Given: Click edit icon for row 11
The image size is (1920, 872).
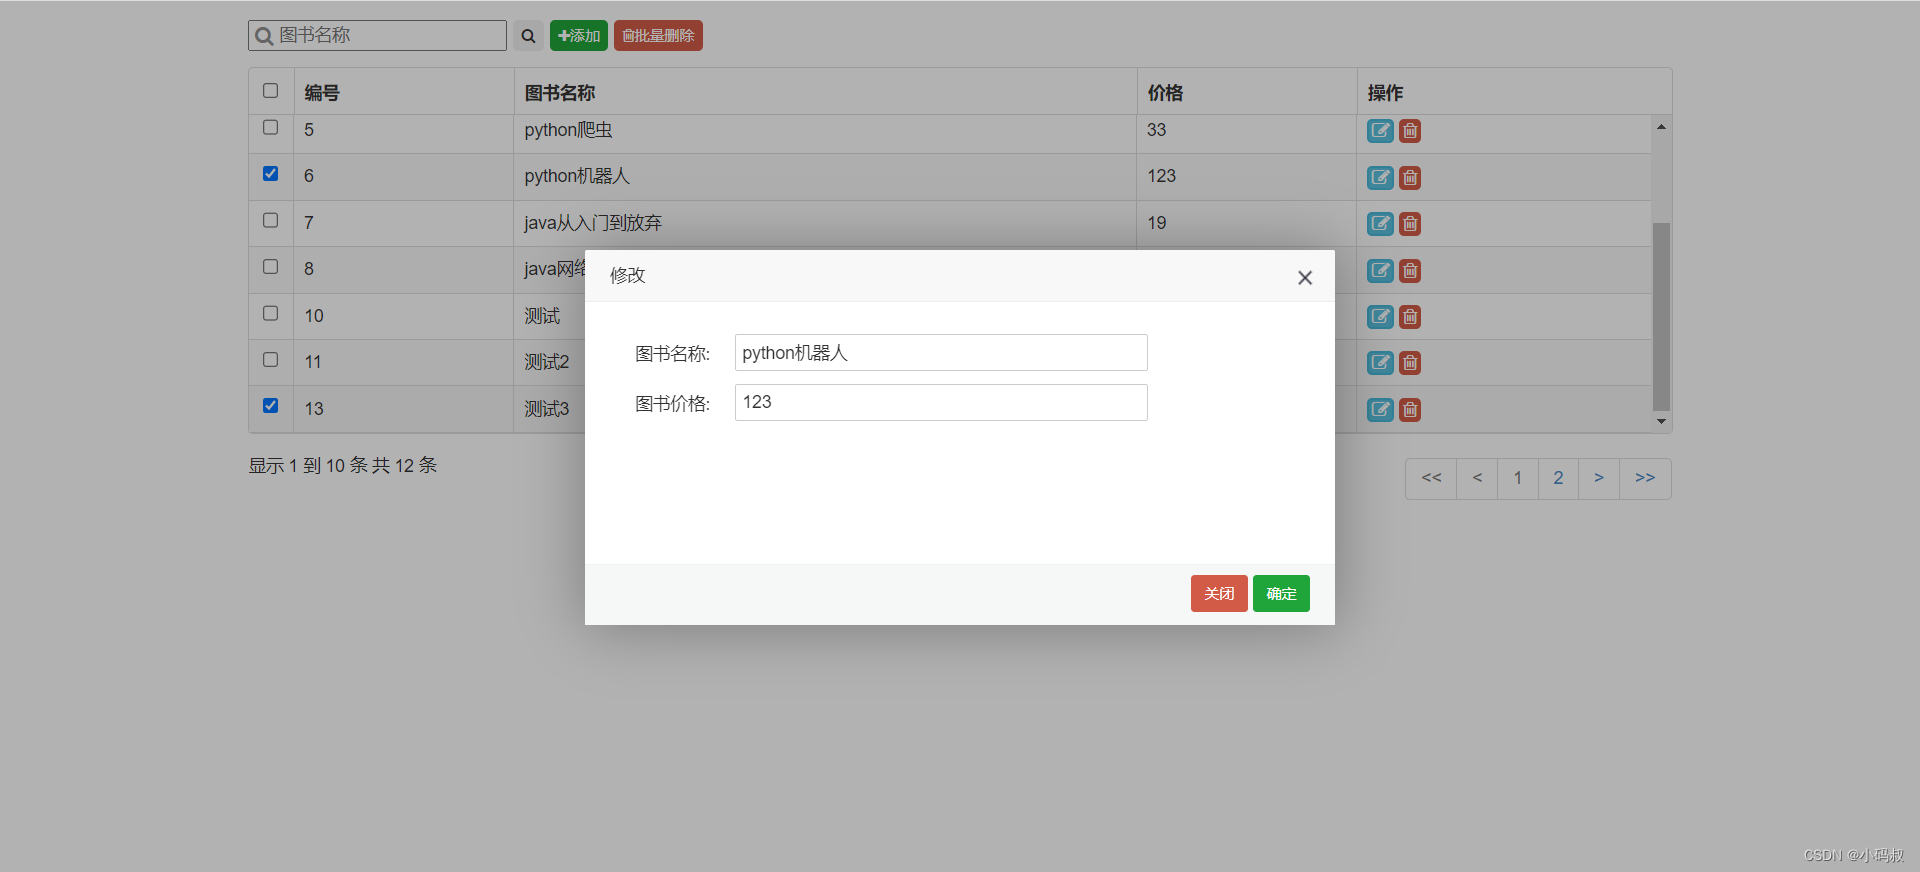Looking at the screenshot, I should pyautogui.click(x=1380, y=363).
